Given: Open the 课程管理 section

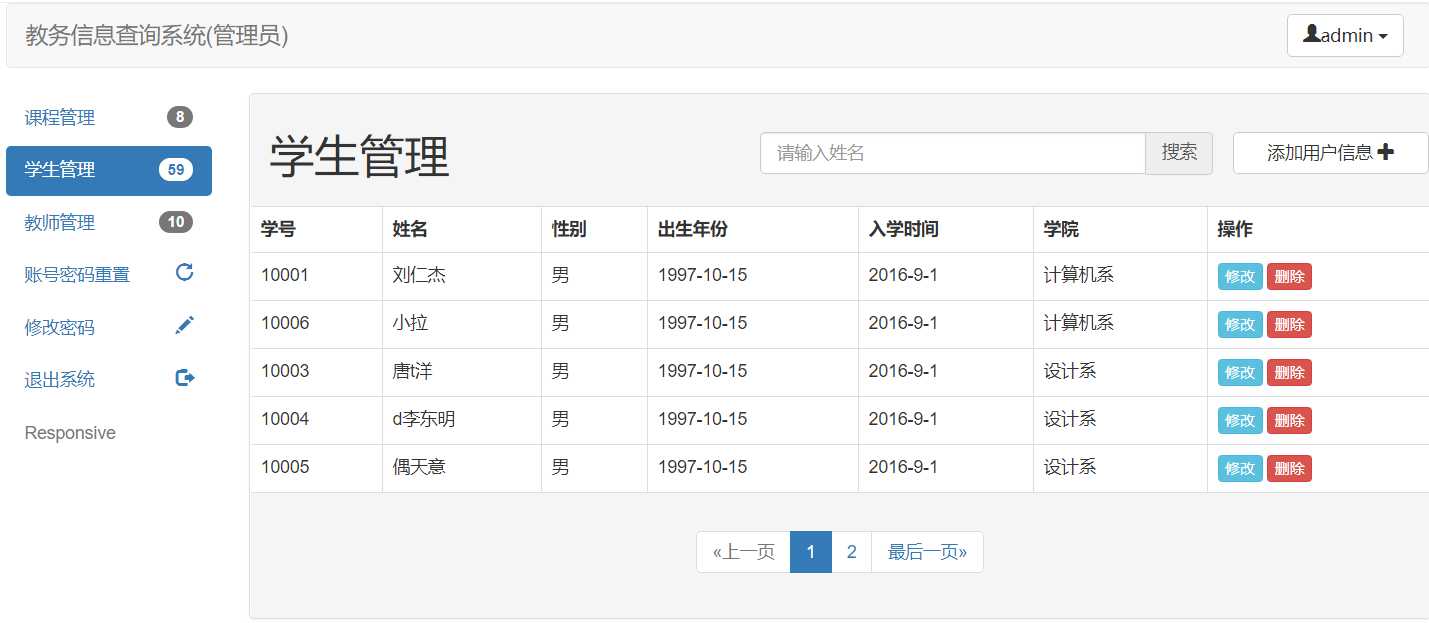Looking at the screenshot, I should pos(59,116).
